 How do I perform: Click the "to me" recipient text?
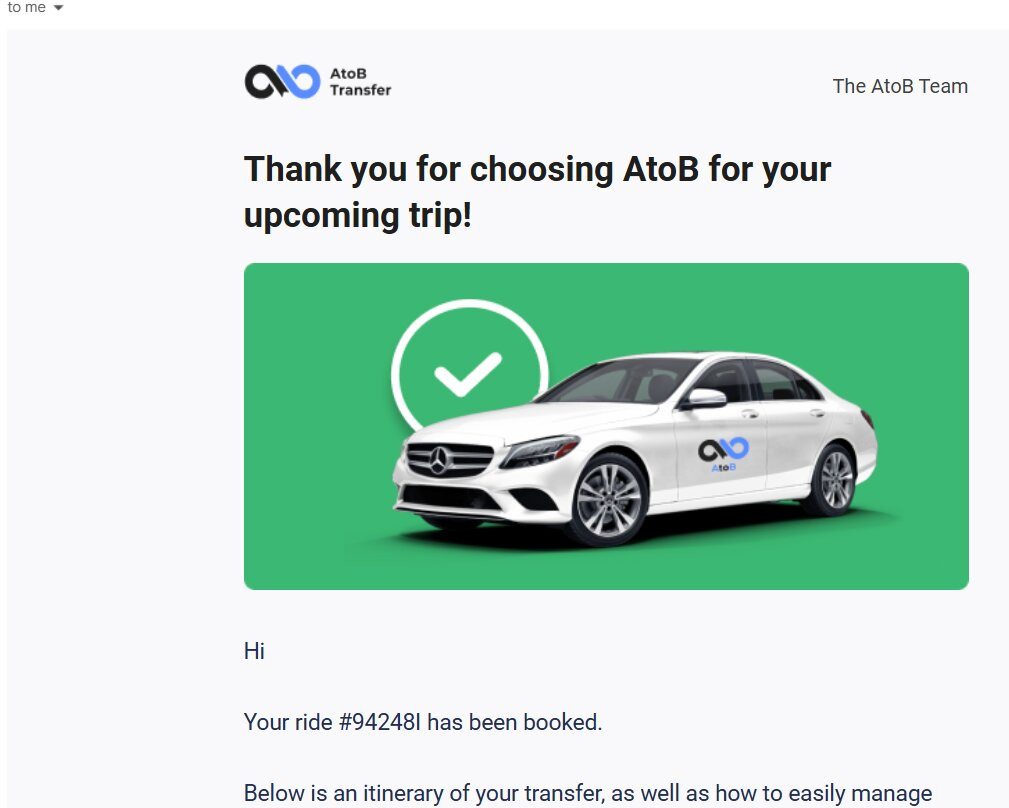[x=26, y=8]
